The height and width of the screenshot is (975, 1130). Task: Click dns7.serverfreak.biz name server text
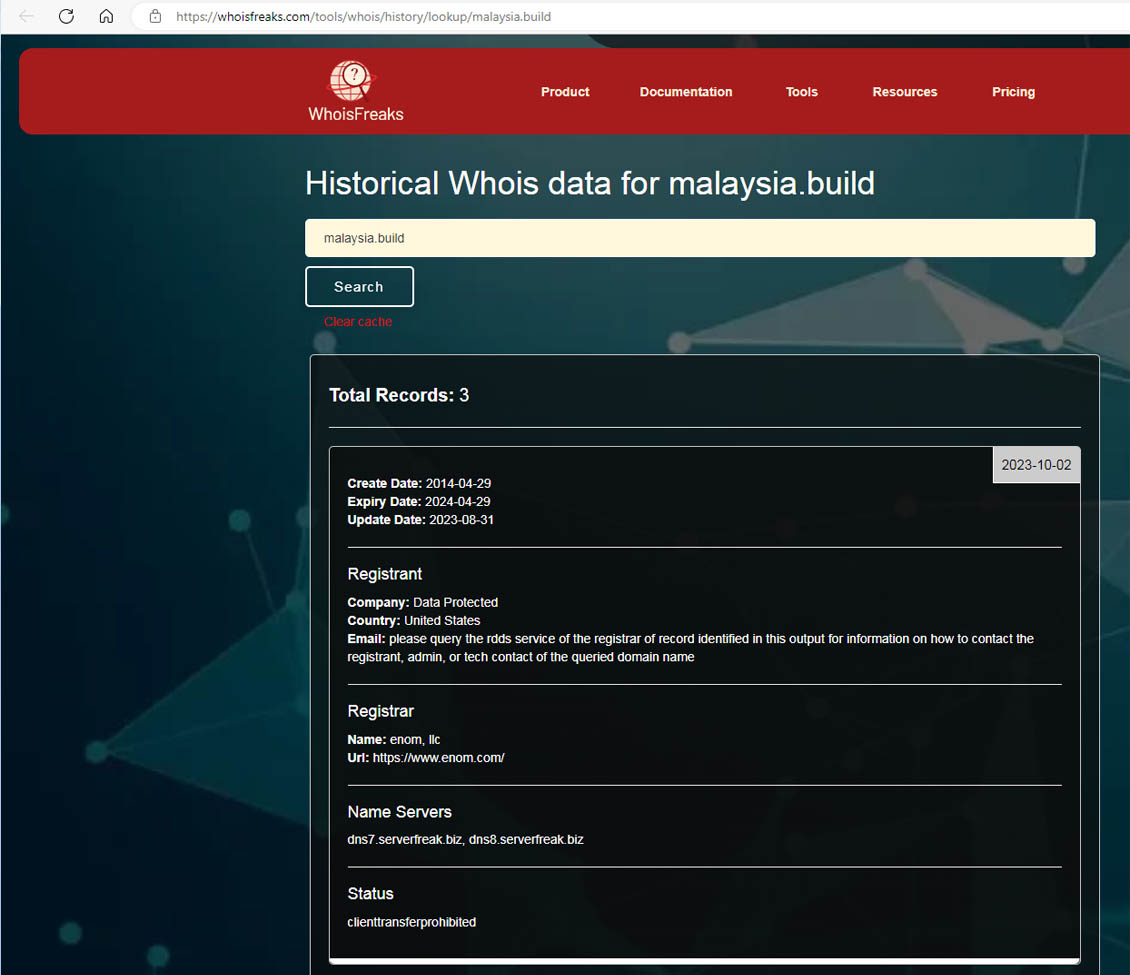click(x=405, y=840)
